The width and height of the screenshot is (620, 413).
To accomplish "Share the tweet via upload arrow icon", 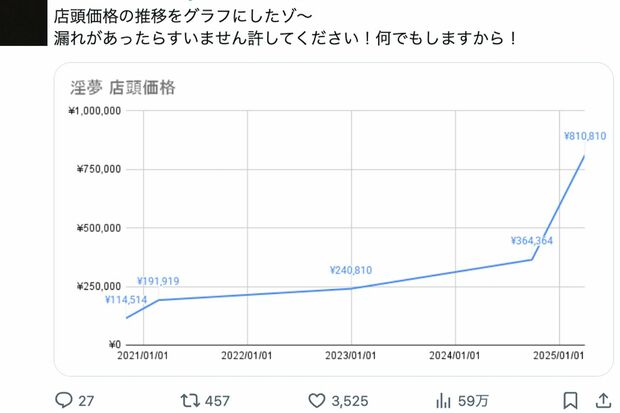I will point(605,400).
